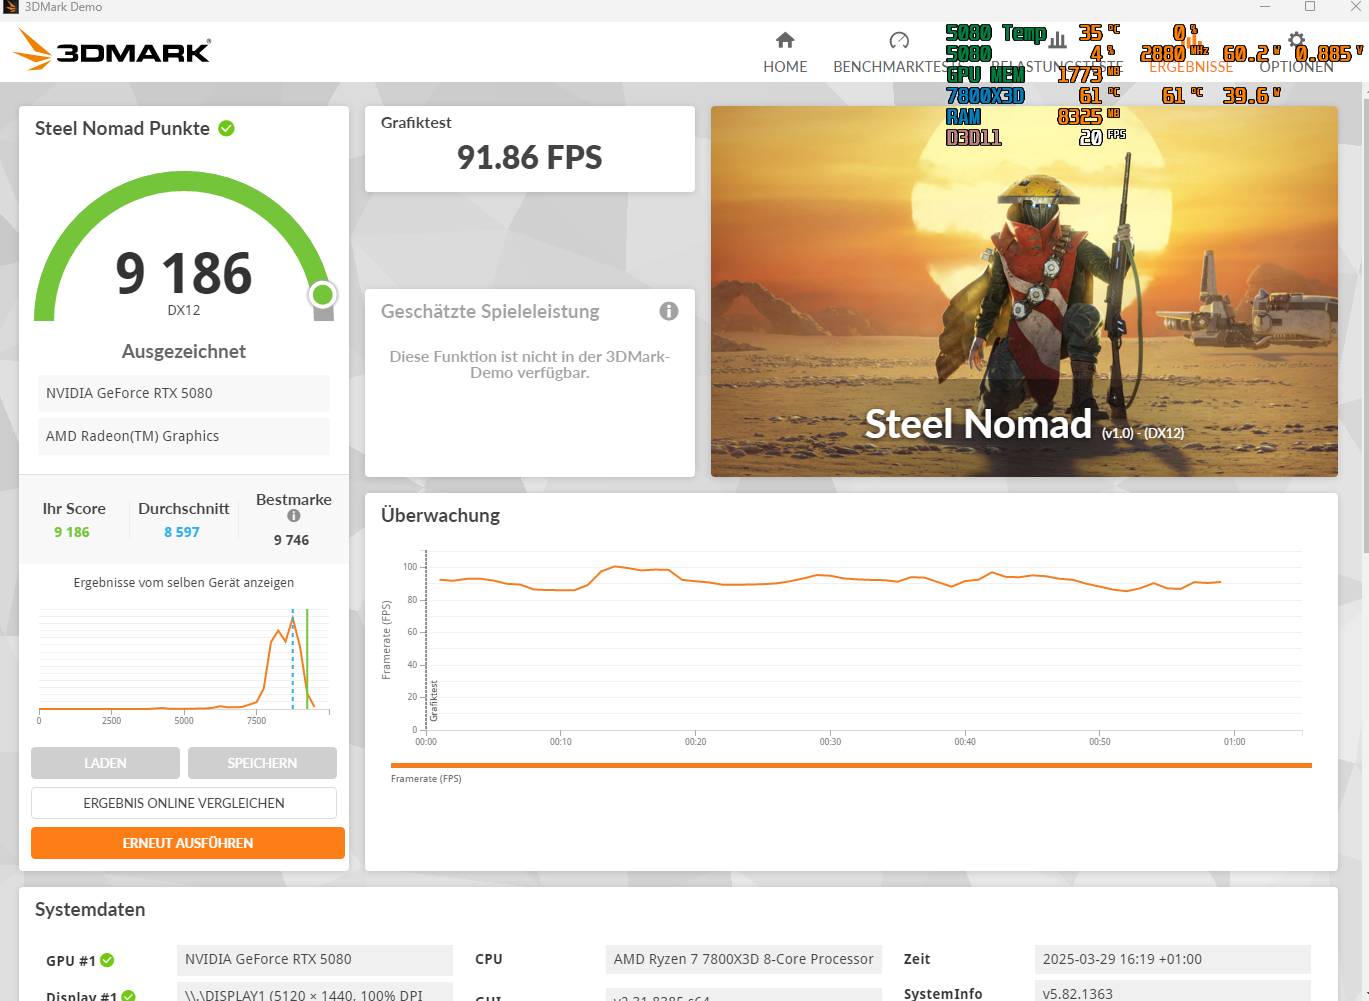
Task: Click the 3DMark logo
Action: pyautogui.click(x=112, y=49)
